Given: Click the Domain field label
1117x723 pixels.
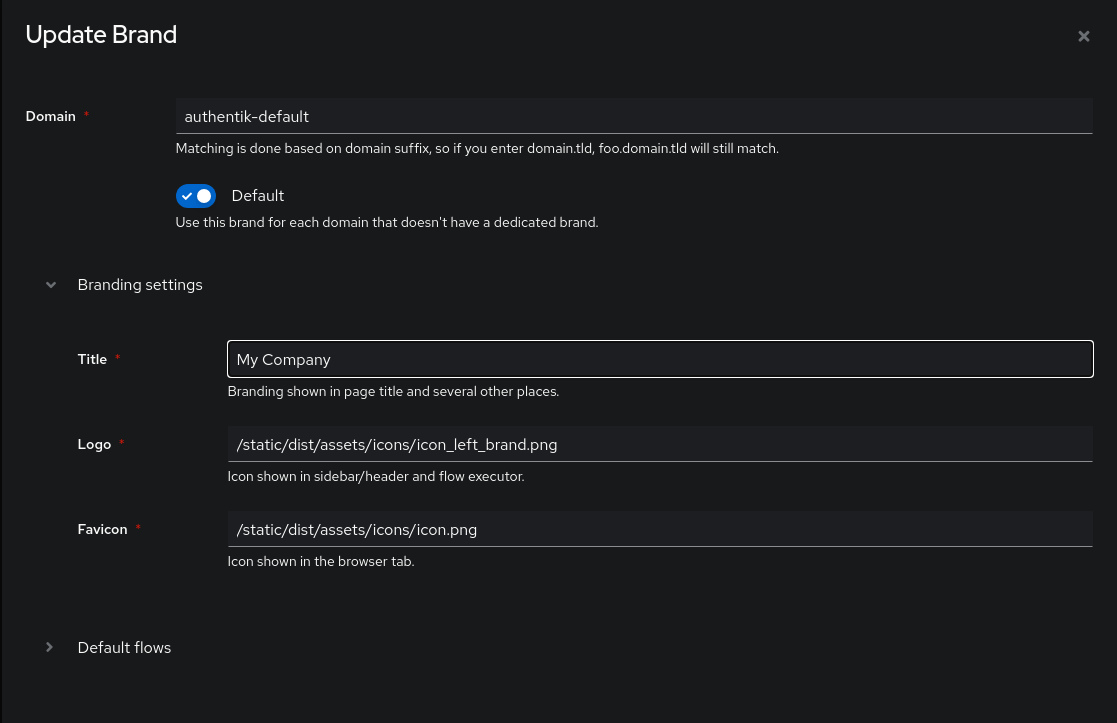Looking at the screenshot, I should [x=51, y=116].
